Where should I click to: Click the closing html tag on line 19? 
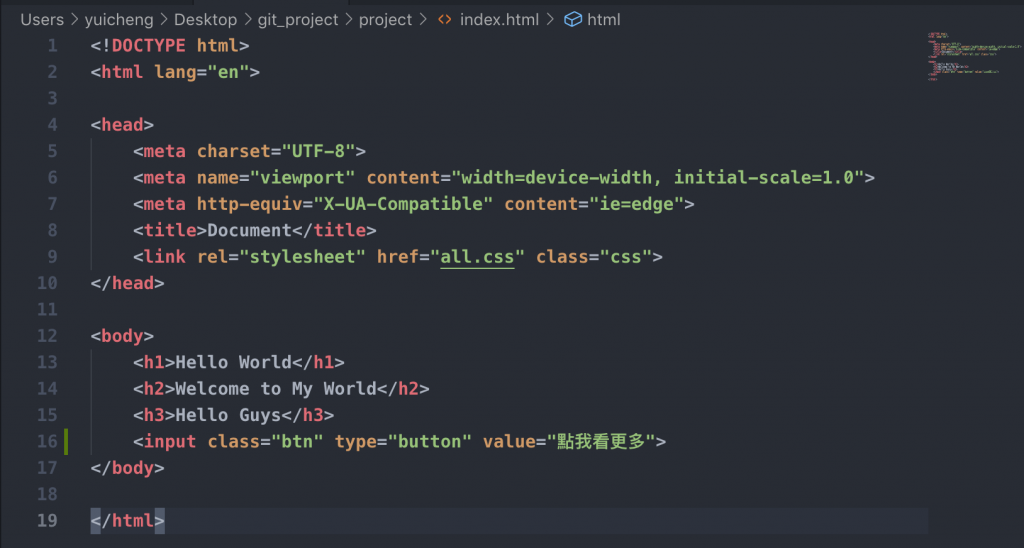(127, 521)
